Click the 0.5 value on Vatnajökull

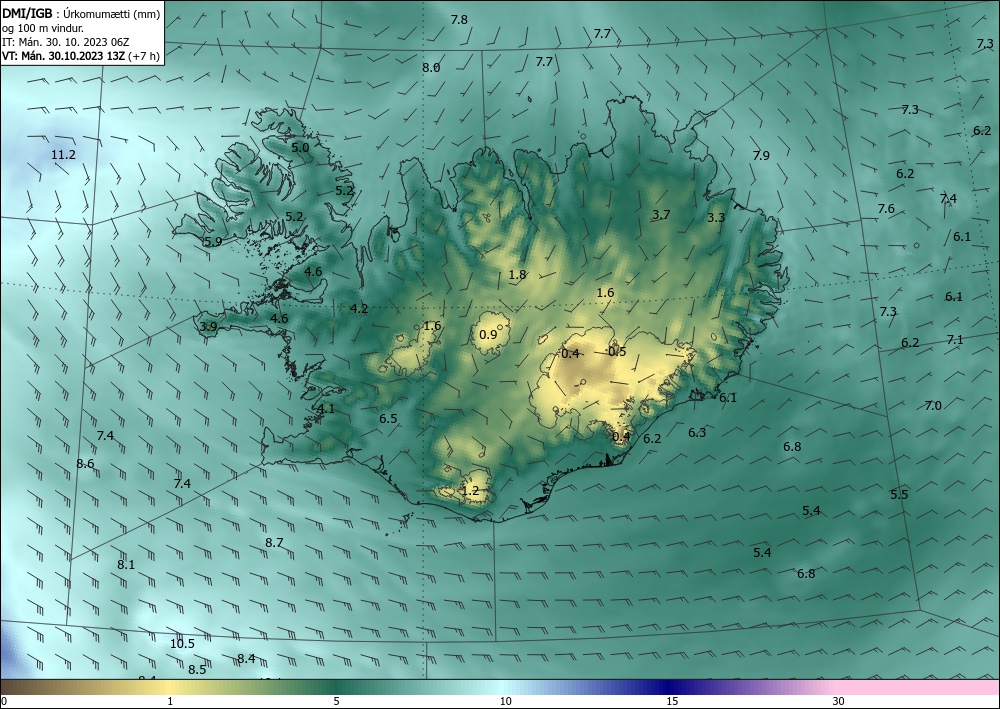pos(617,351)
